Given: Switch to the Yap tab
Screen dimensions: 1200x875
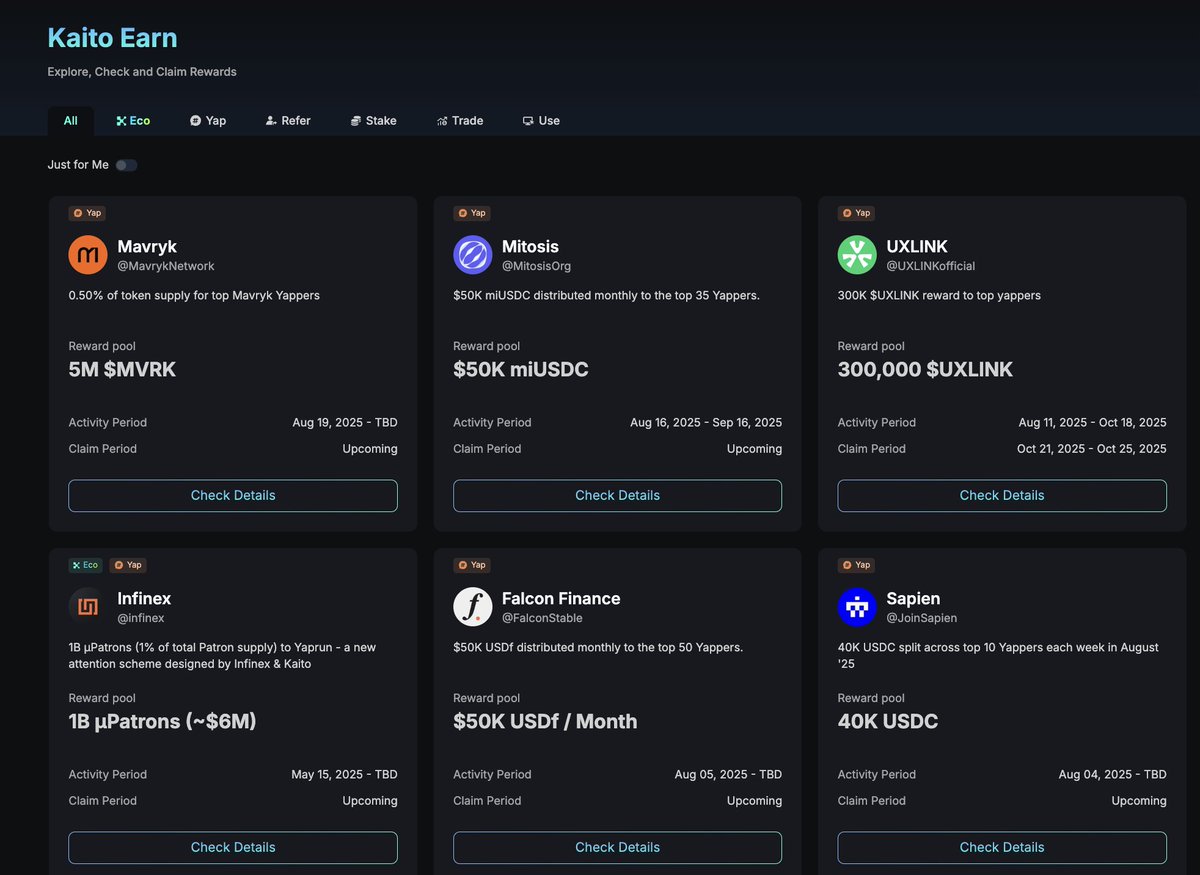Looking at the screenshot, I should point(208,121).
